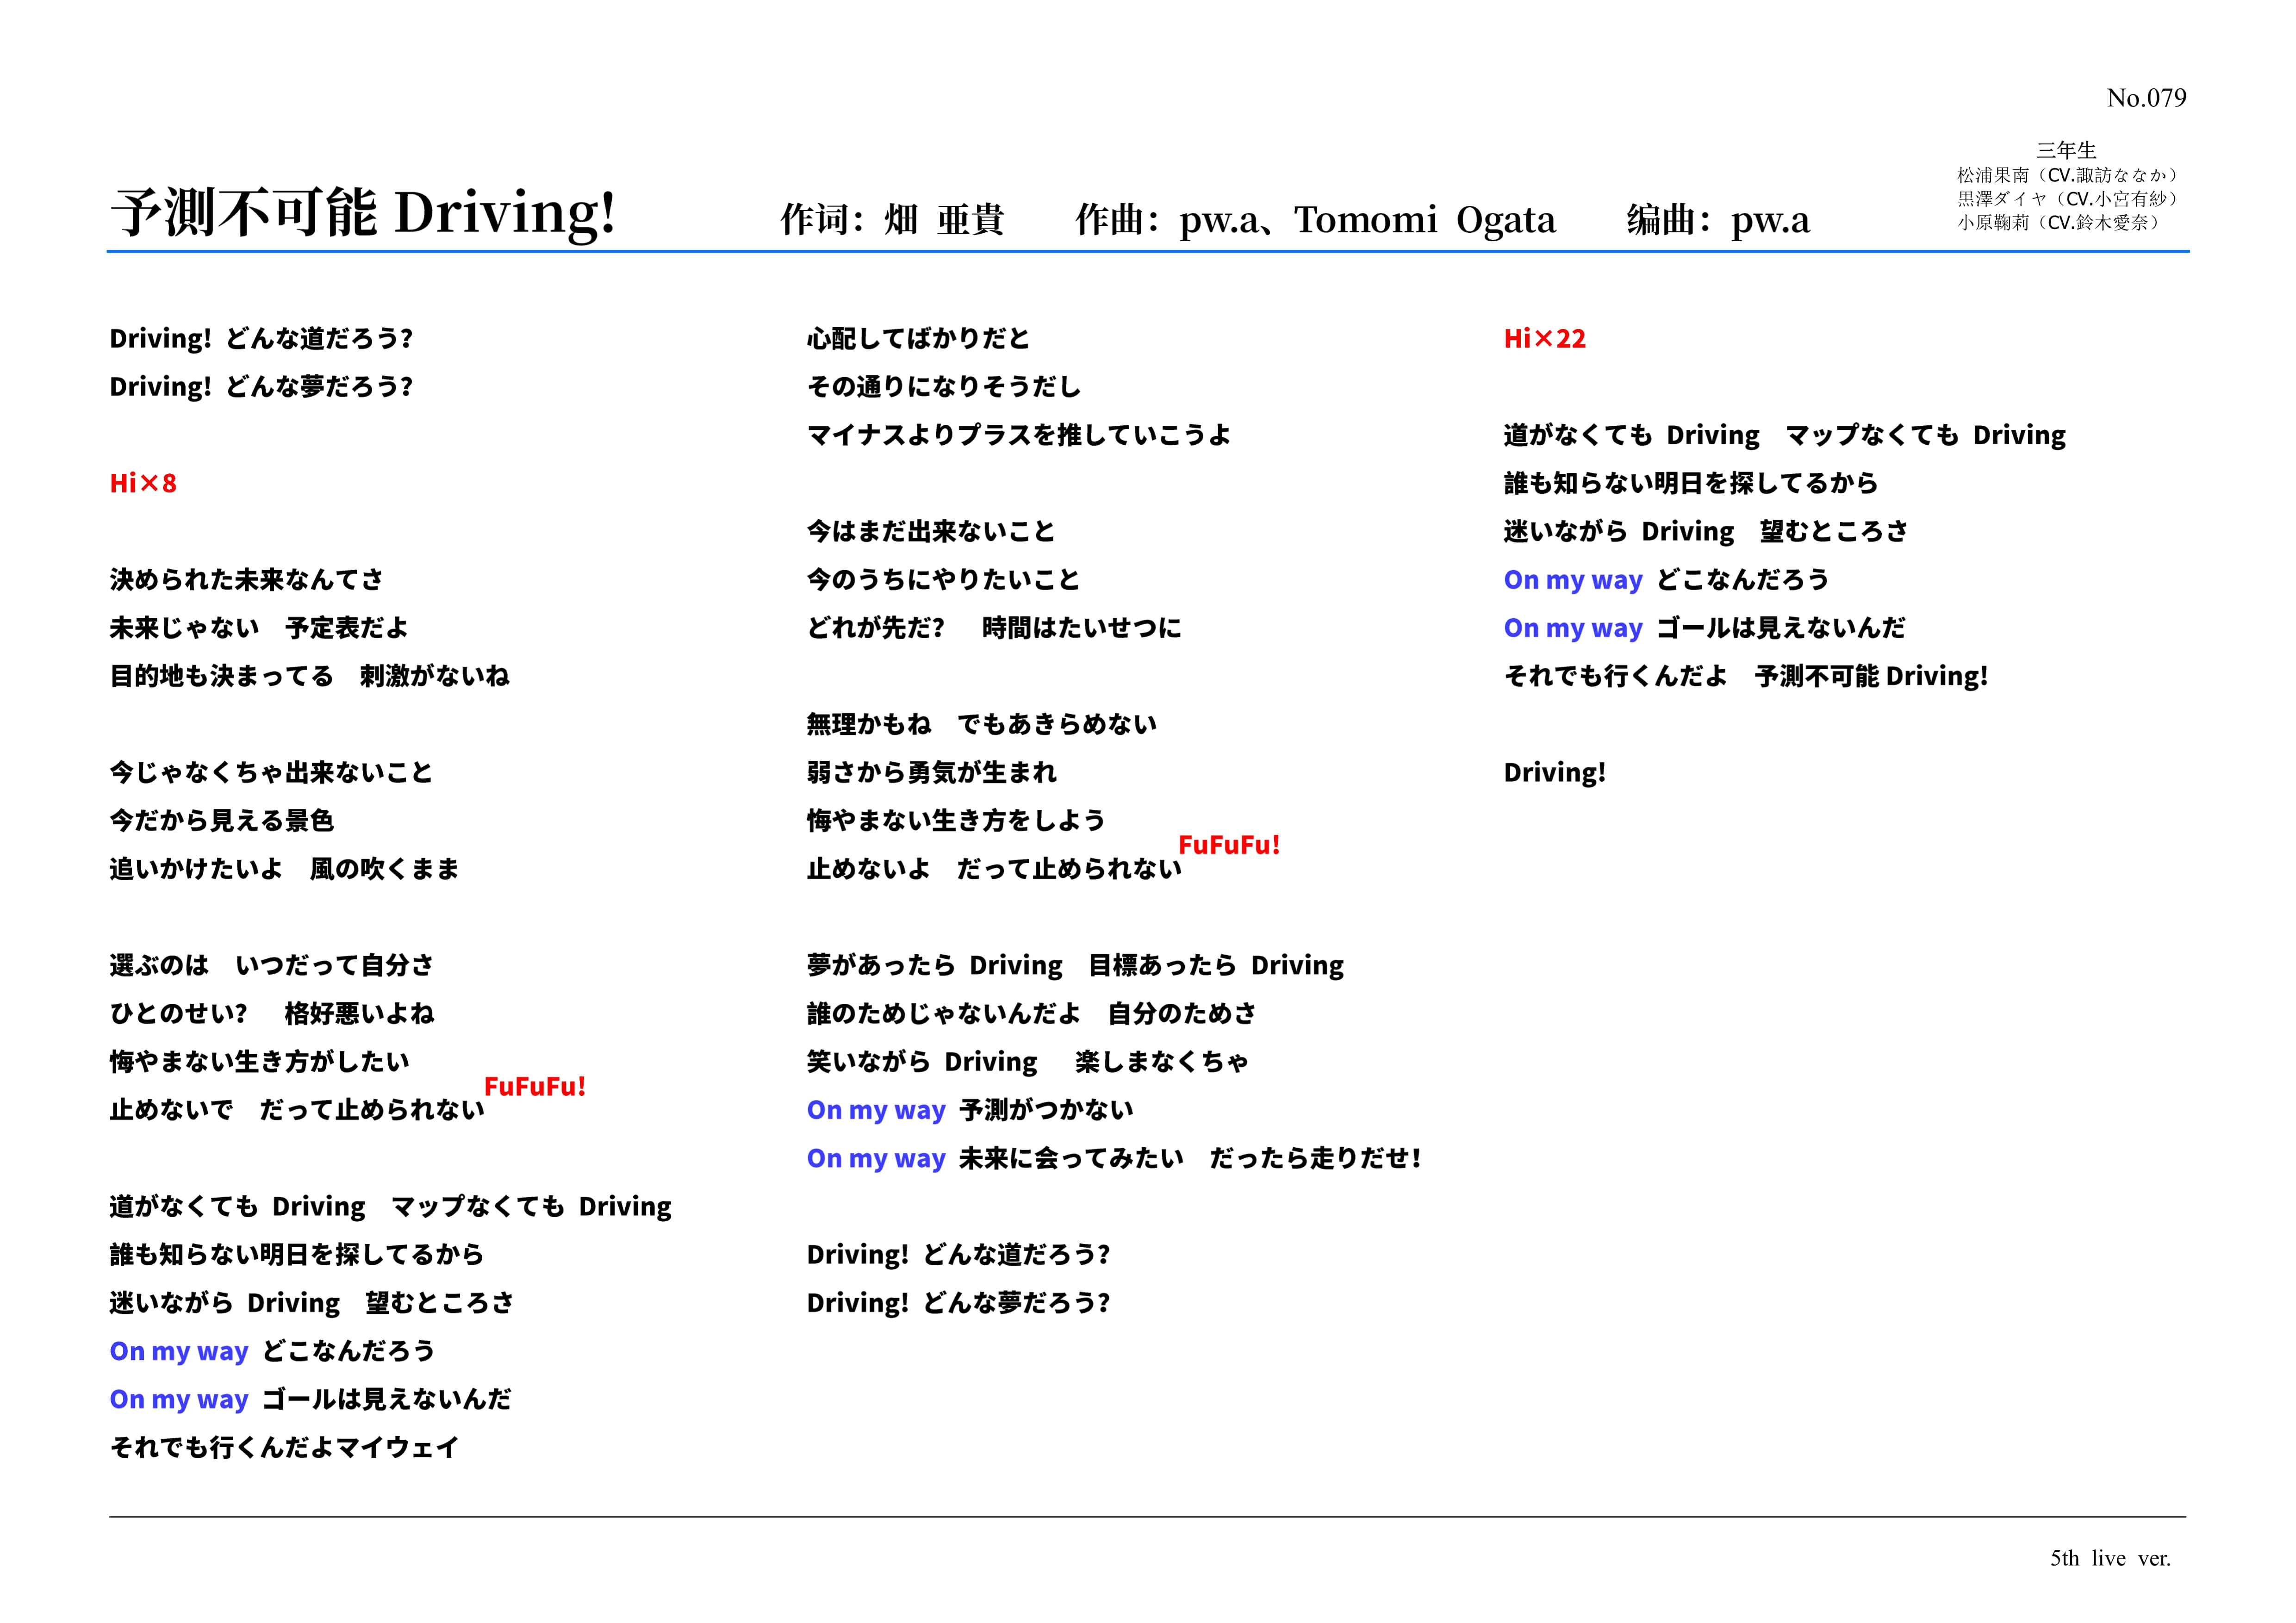Click the 三年生 group label

pyautogui.click(x=2066, y=150)
